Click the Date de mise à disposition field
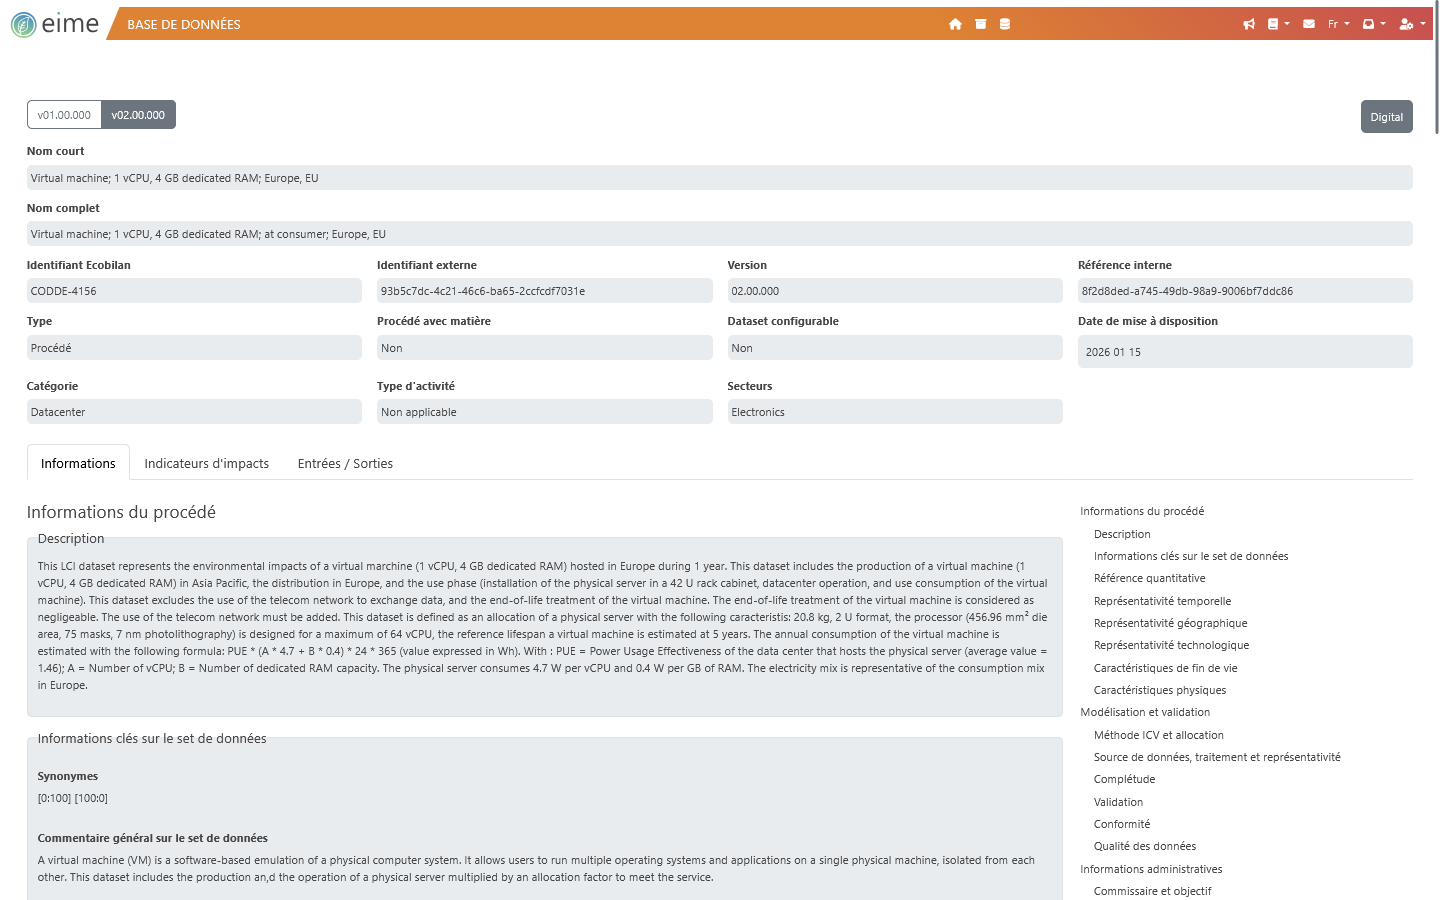This screenshot has height=900, width=1440. pyautogui.click(x=1245, y=352)
